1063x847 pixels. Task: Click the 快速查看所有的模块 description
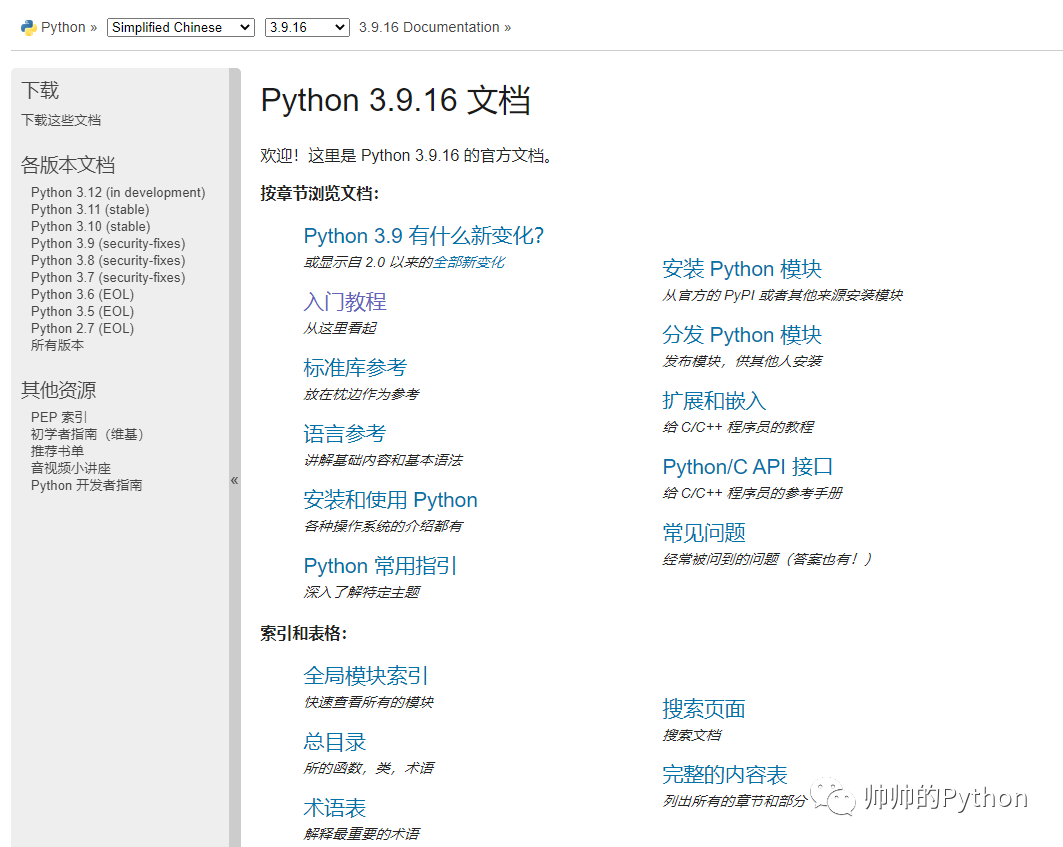coord(368,702)
